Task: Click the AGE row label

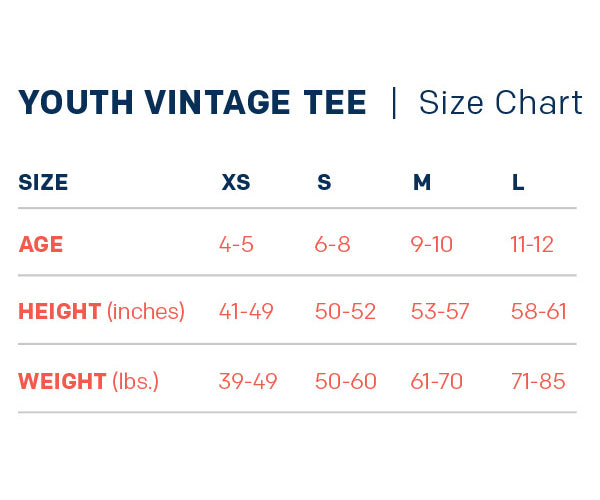Action: [x=41, y=245]
